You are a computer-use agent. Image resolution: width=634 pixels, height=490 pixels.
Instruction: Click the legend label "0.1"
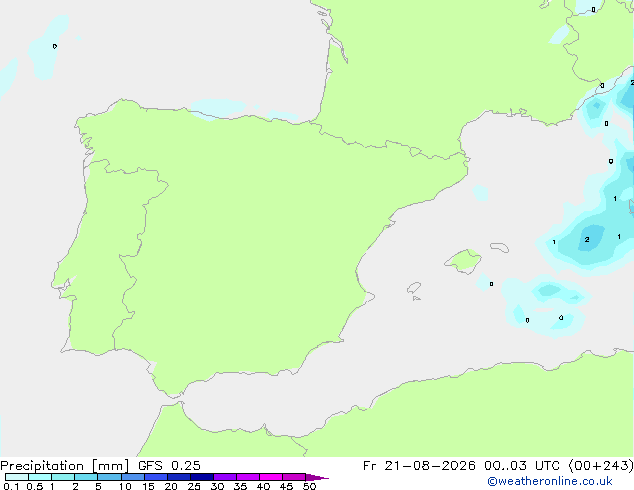click(11, 486)
